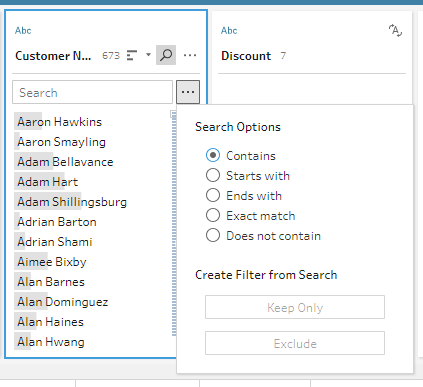The width and height of the screenshot is (423, 387).
Task: Click the Customer Name search magnifier icon
Action: pos(166,55)
